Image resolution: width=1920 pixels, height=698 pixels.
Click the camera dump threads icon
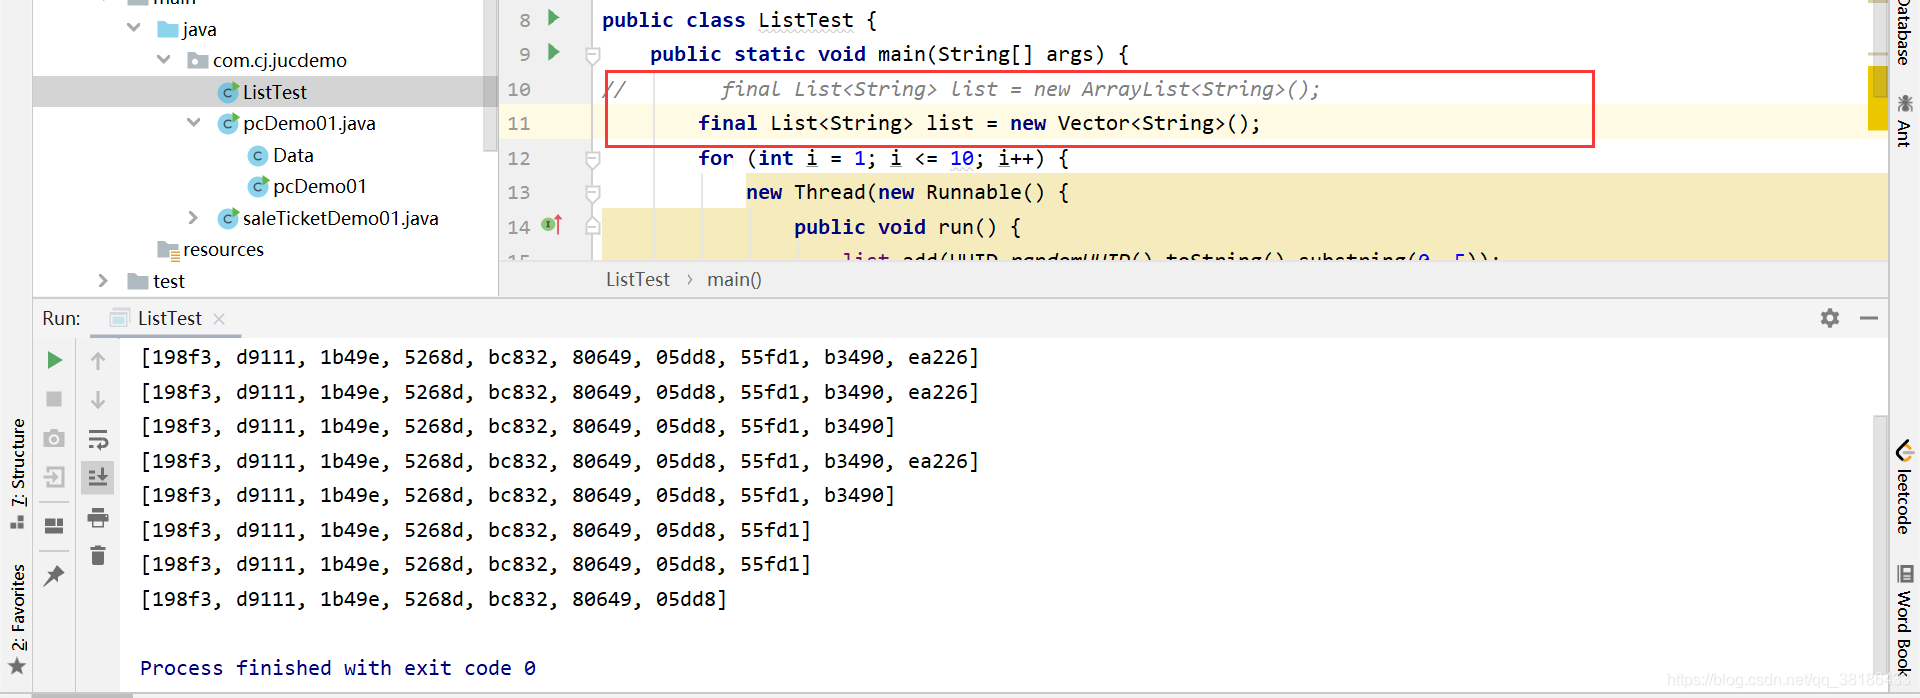[x=55, y=438]
